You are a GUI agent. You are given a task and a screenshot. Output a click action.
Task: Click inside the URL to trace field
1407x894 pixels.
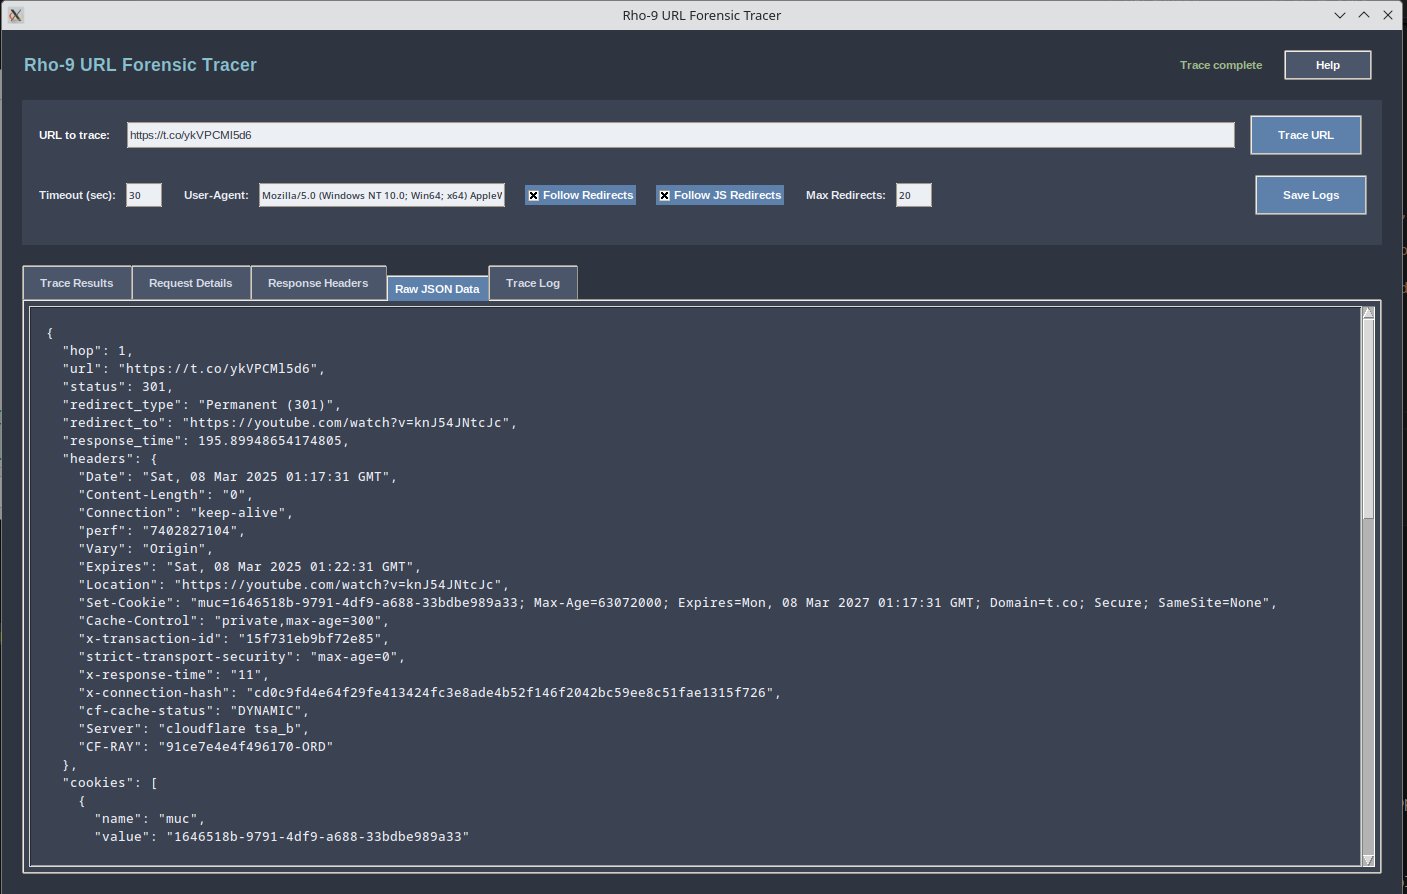[x=680, y=135]
